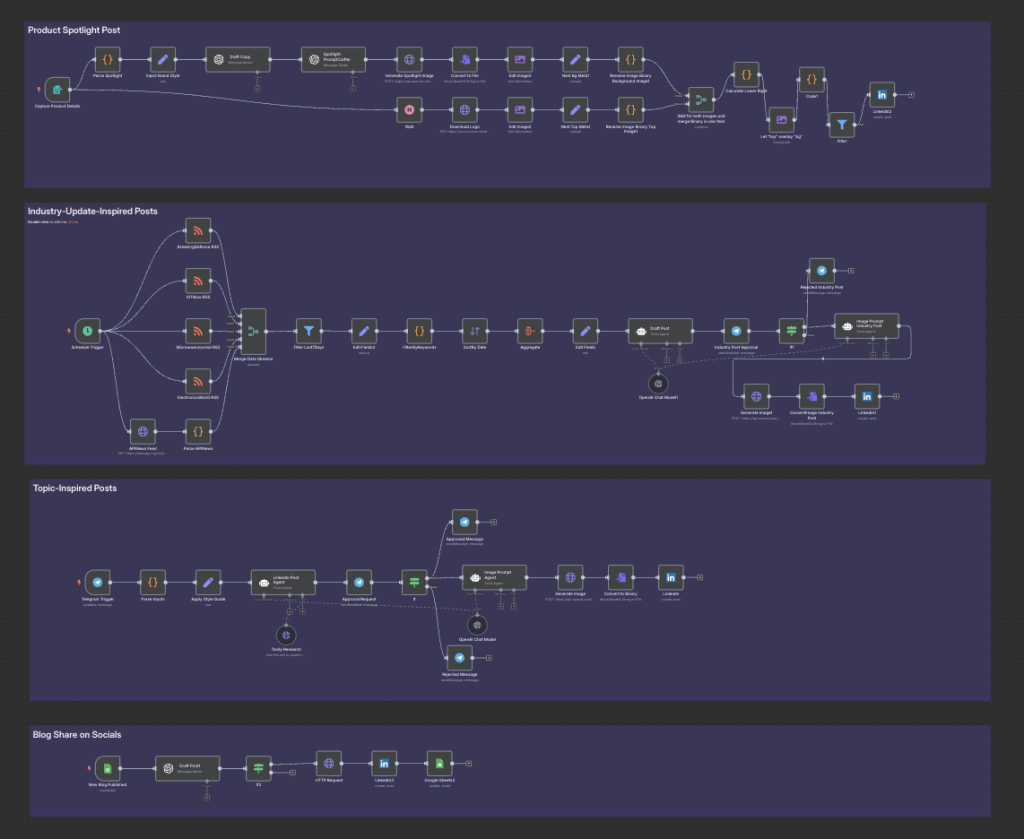
Task: Open the LinkedIn2 create post node
Action: click(x=882, y=95)
